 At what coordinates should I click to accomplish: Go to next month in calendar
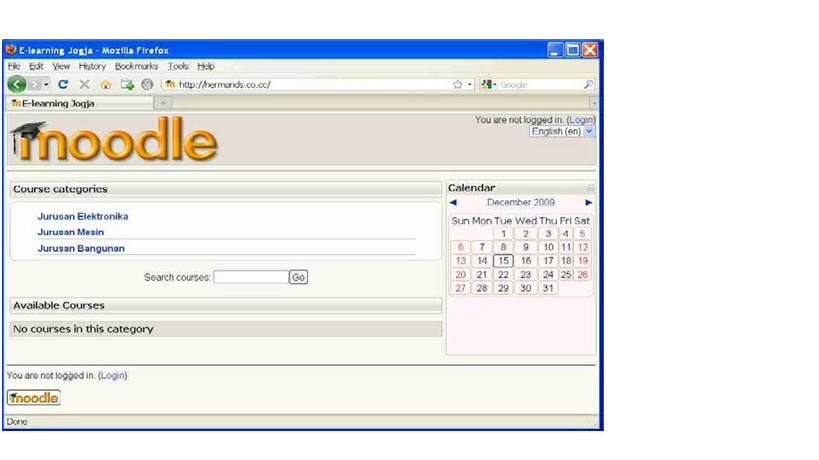589,203
